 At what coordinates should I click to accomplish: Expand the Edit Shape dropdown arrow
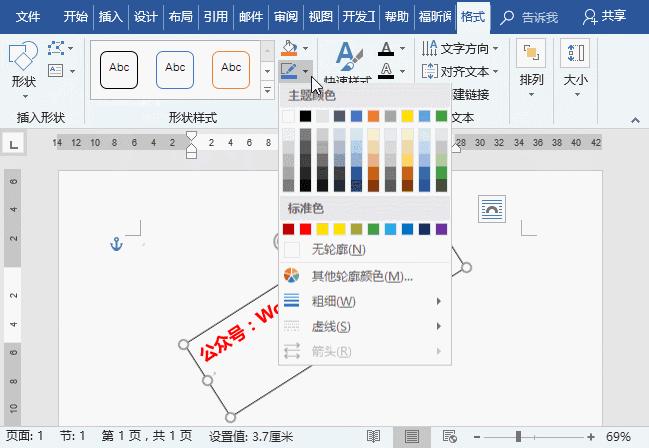click(71, 48)
